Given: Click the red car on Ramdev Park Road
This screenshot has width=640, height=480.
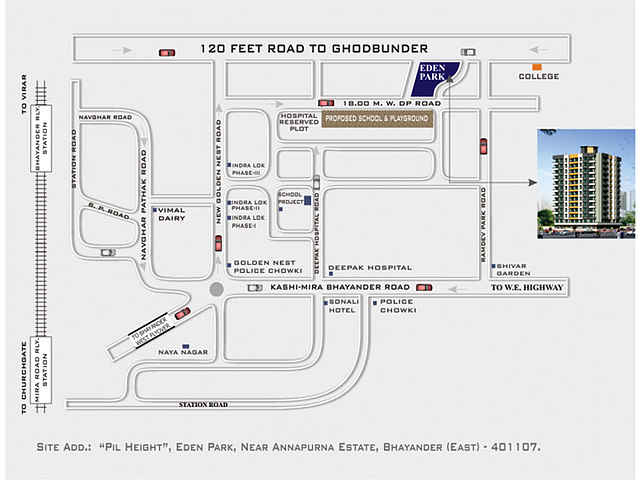Looking at the screenshot, I should click(x=483, y=146).
